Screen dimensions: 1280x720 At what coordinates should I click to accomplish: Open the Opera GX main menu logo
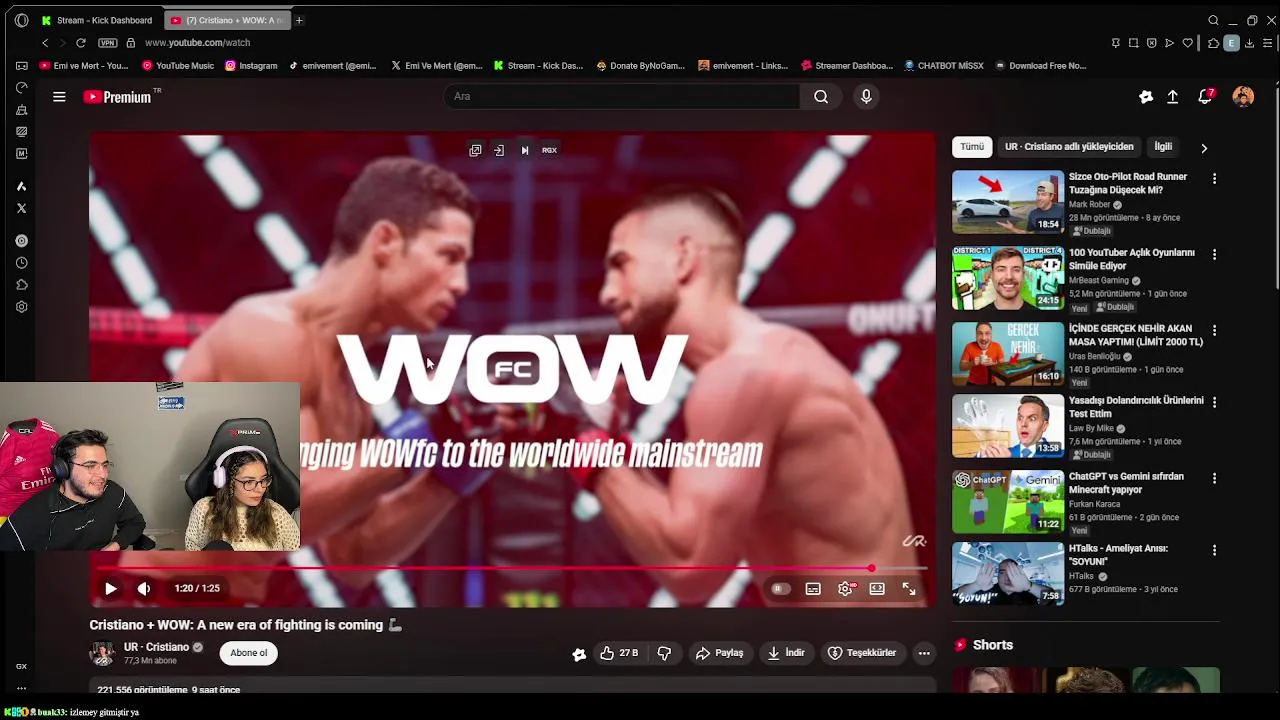point(22,20)
